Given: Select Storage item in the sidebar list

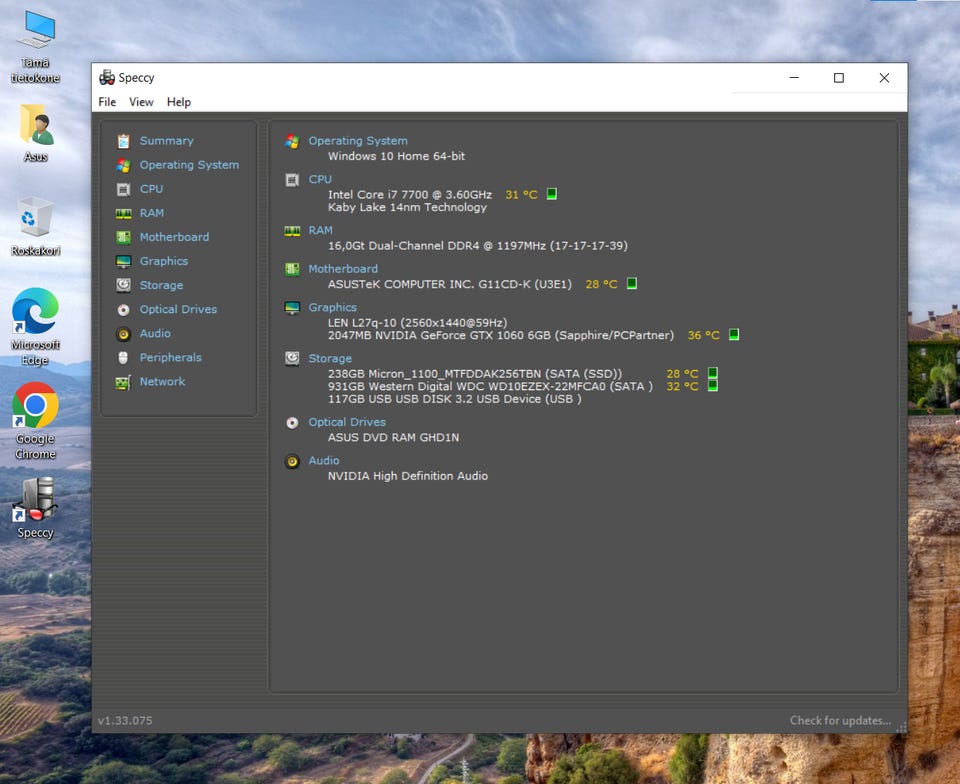Looking at the screenshot, I should (x=161, y=285).
